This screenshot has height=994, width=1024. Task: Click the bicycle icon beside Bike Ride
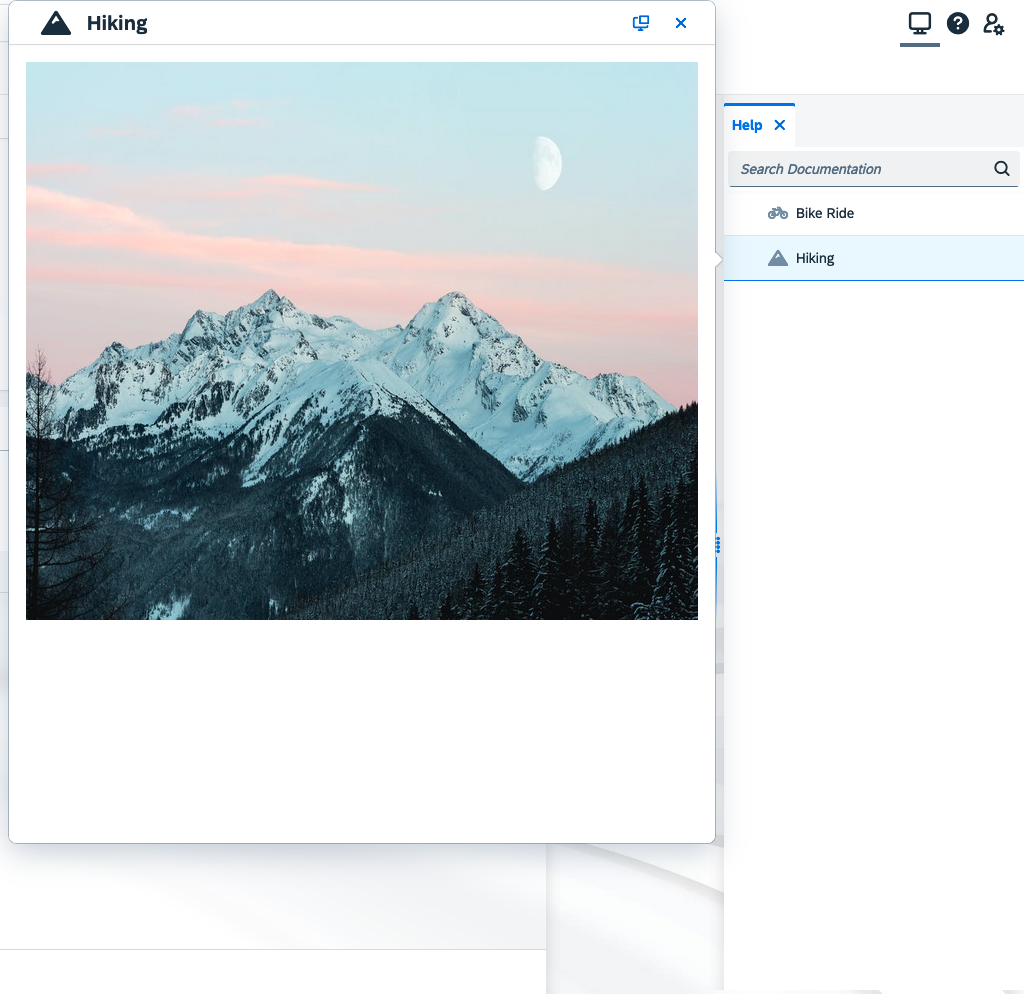[777, 213]
